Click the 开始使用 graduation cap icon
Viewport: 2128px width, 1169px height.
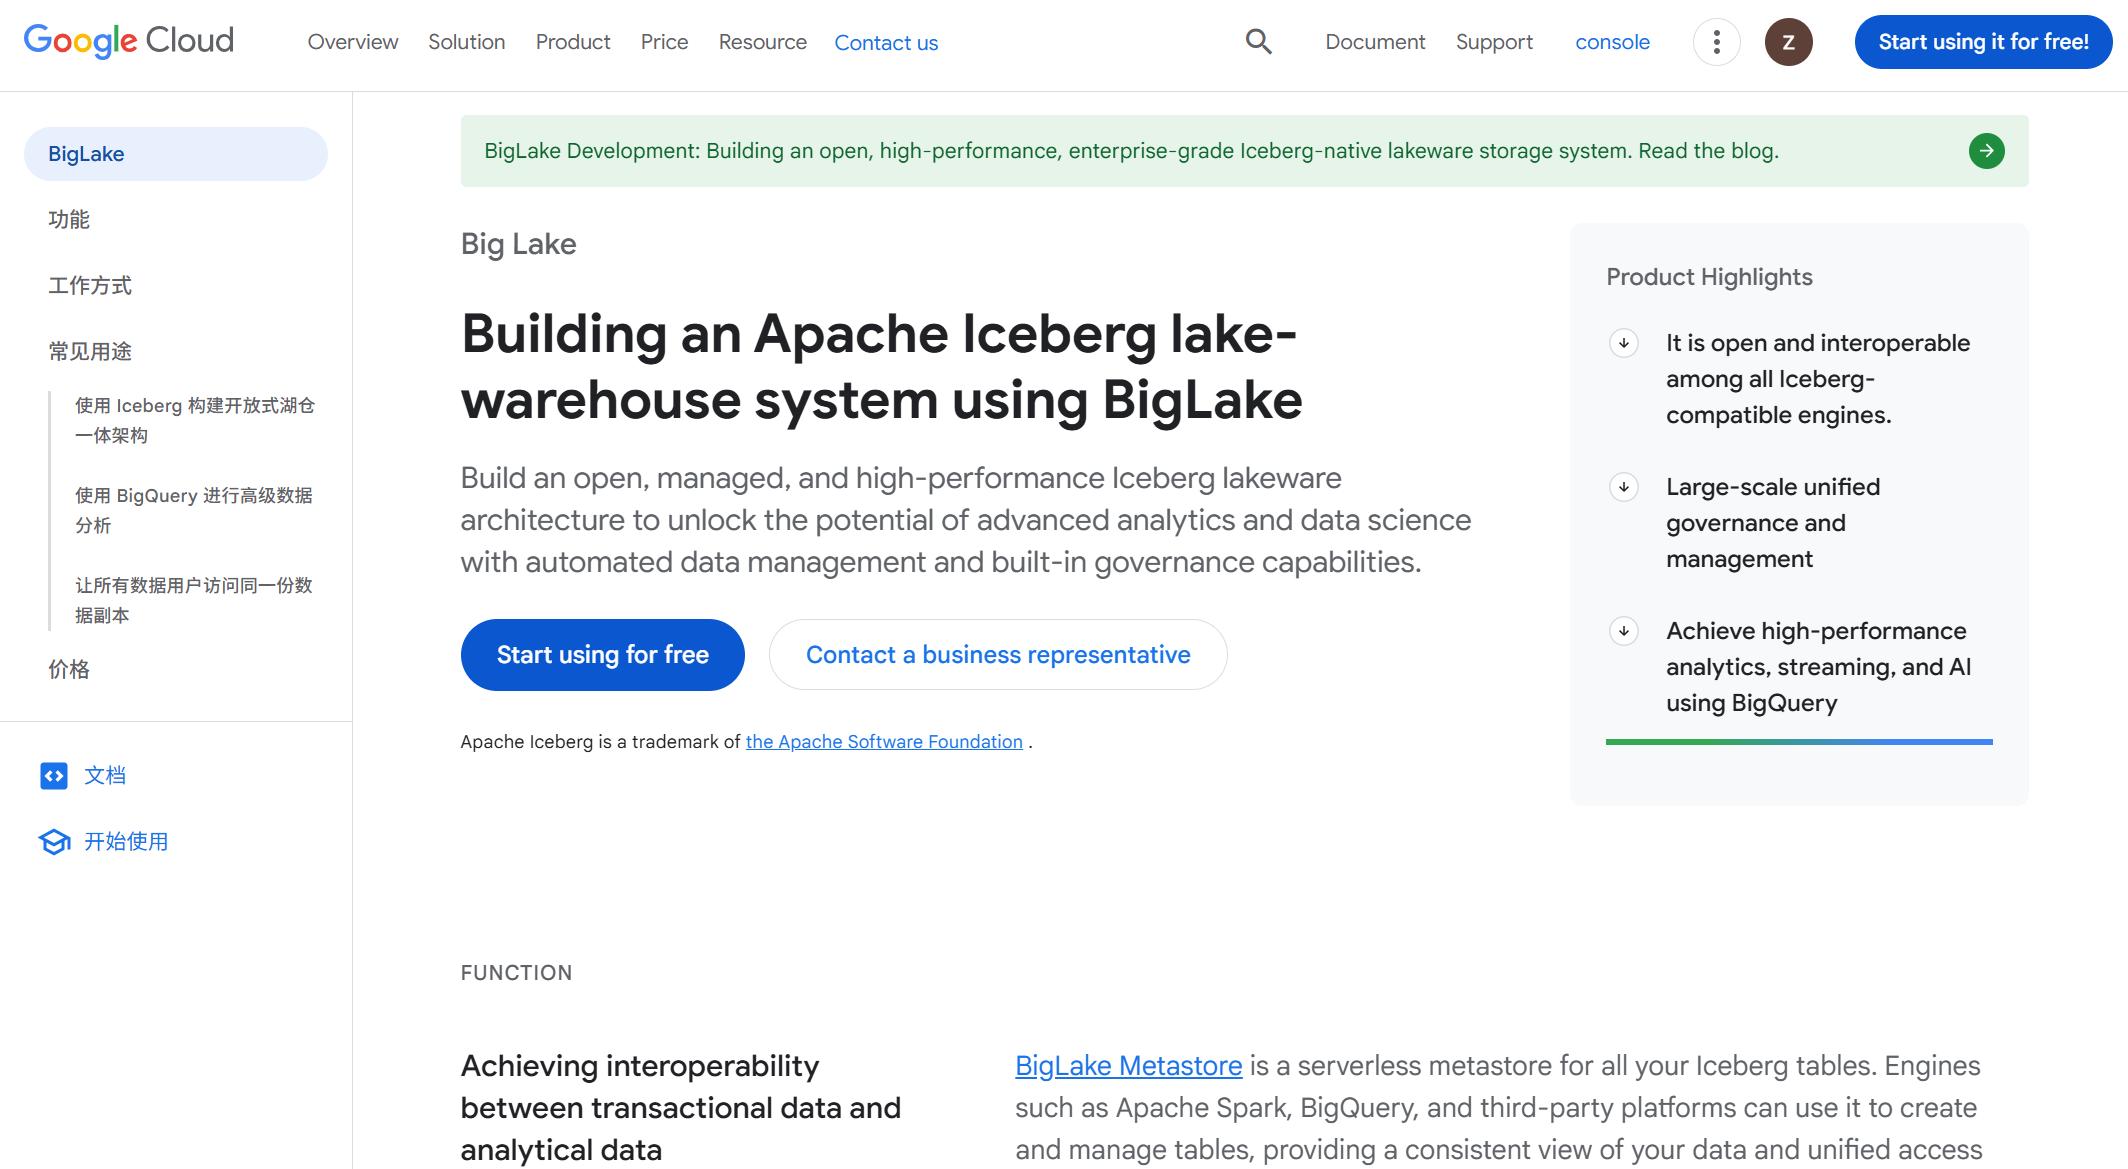55,841
